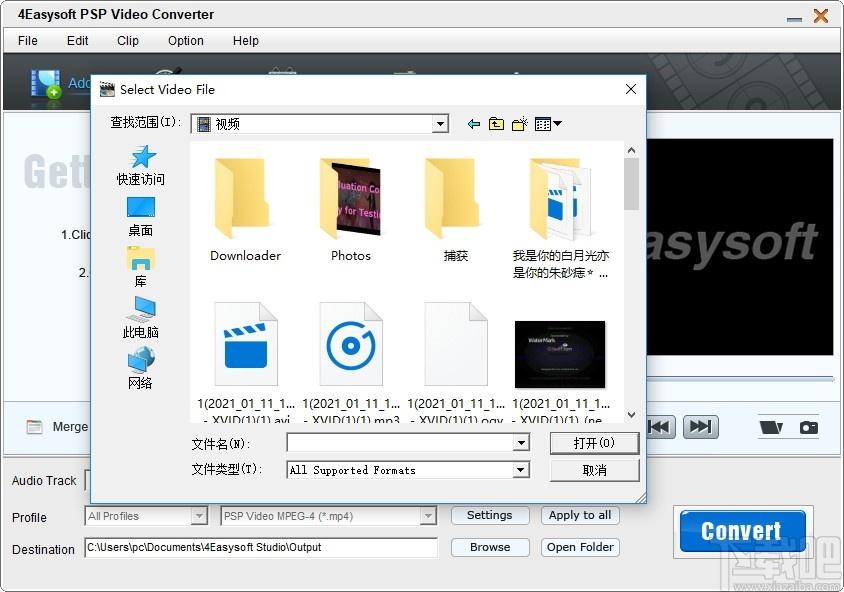Expand the 文件名 filename dropdown arrow
The height and width of the screenshot is (592, 844).
(521, 443)
